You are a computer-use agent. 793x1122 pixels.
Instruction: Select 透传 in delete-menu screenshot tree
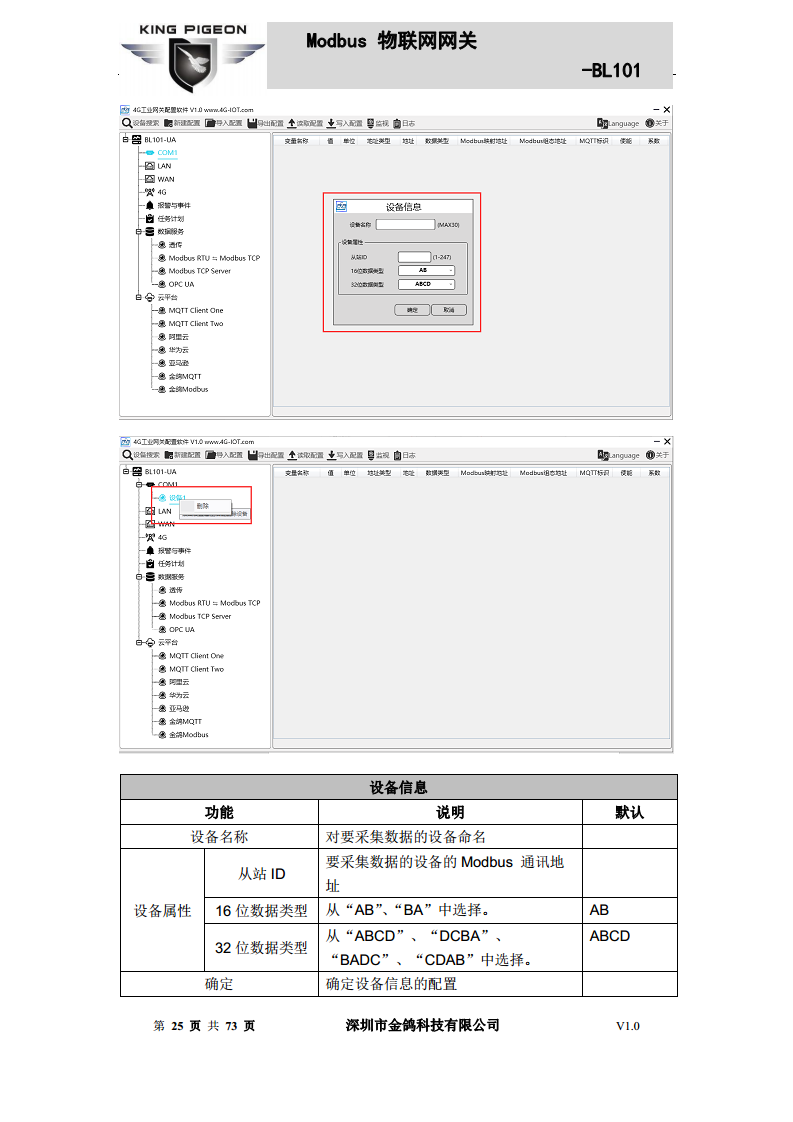point(176,590)
